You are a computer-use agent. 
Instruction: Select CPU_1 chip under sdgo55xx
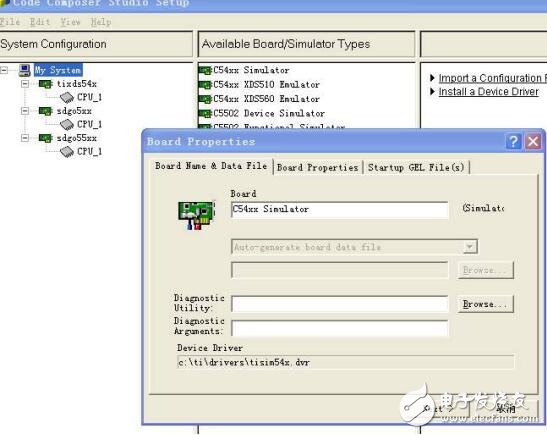[x=67, y=152]
